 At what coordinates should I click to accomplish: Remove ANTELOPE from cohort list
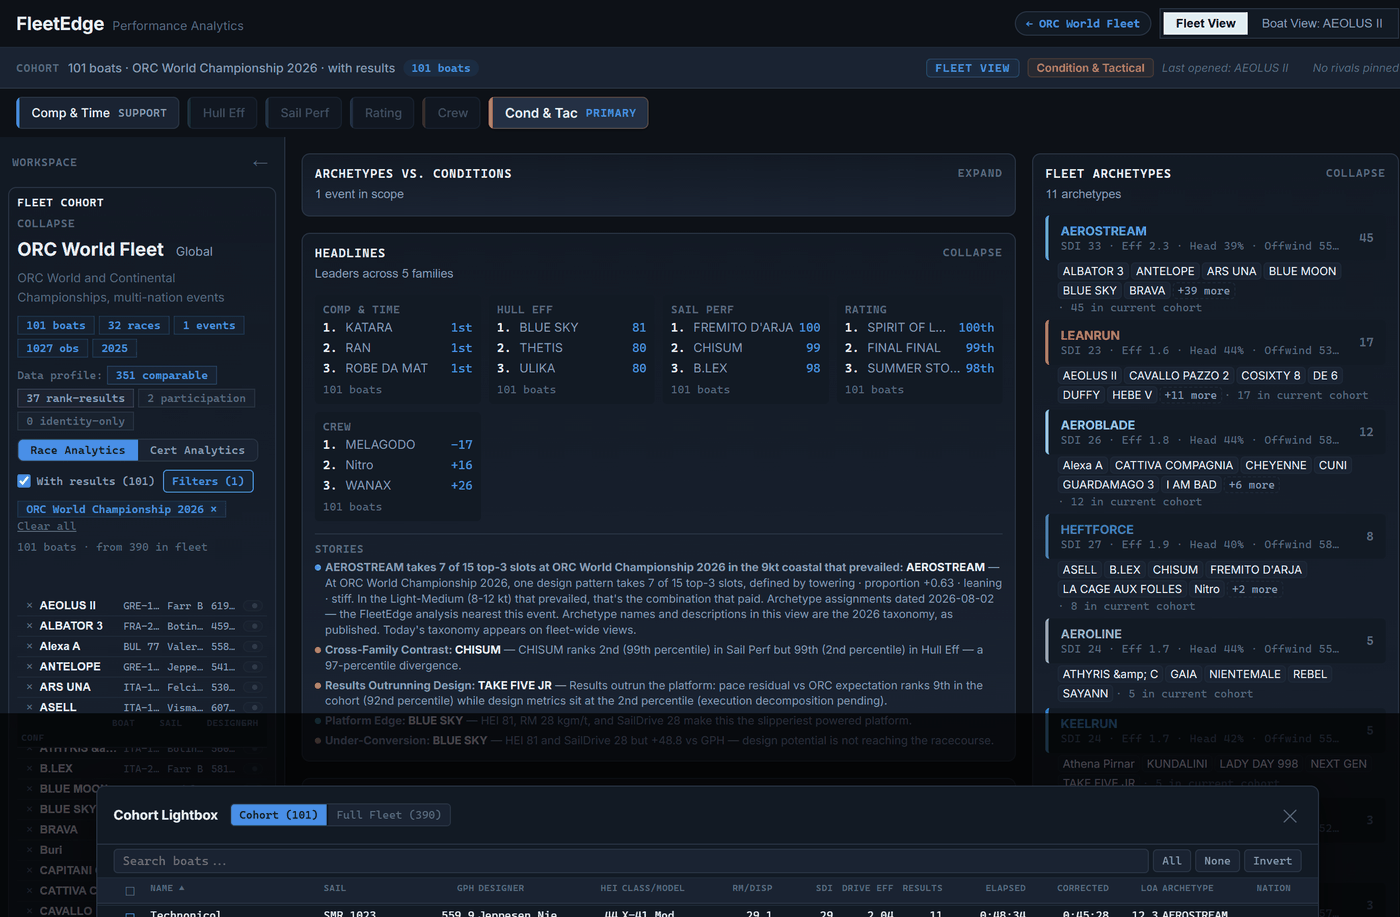tap(29, 667)
